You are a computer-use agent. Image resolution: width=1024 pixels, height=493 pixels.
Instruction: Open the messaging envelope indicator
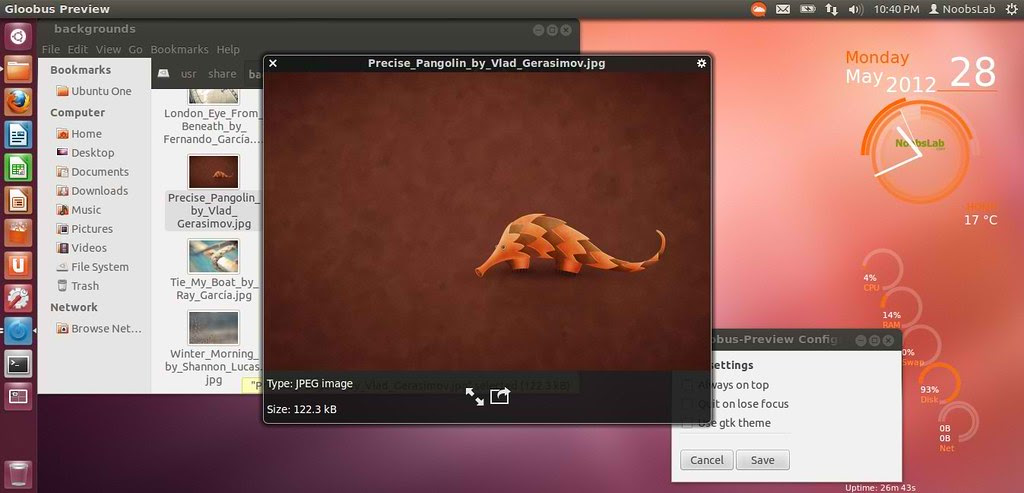pos(782,9)
